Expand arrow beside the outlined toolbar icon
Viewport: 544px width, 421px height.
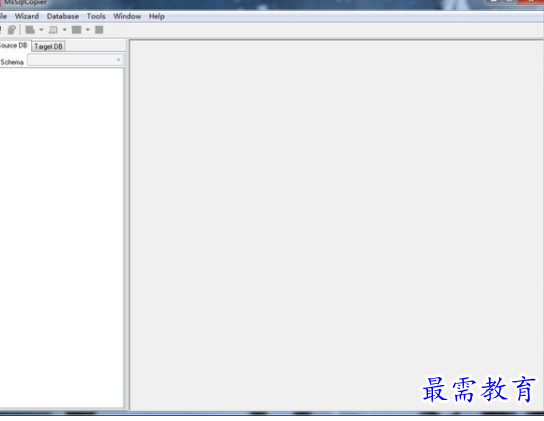point(65,30)
